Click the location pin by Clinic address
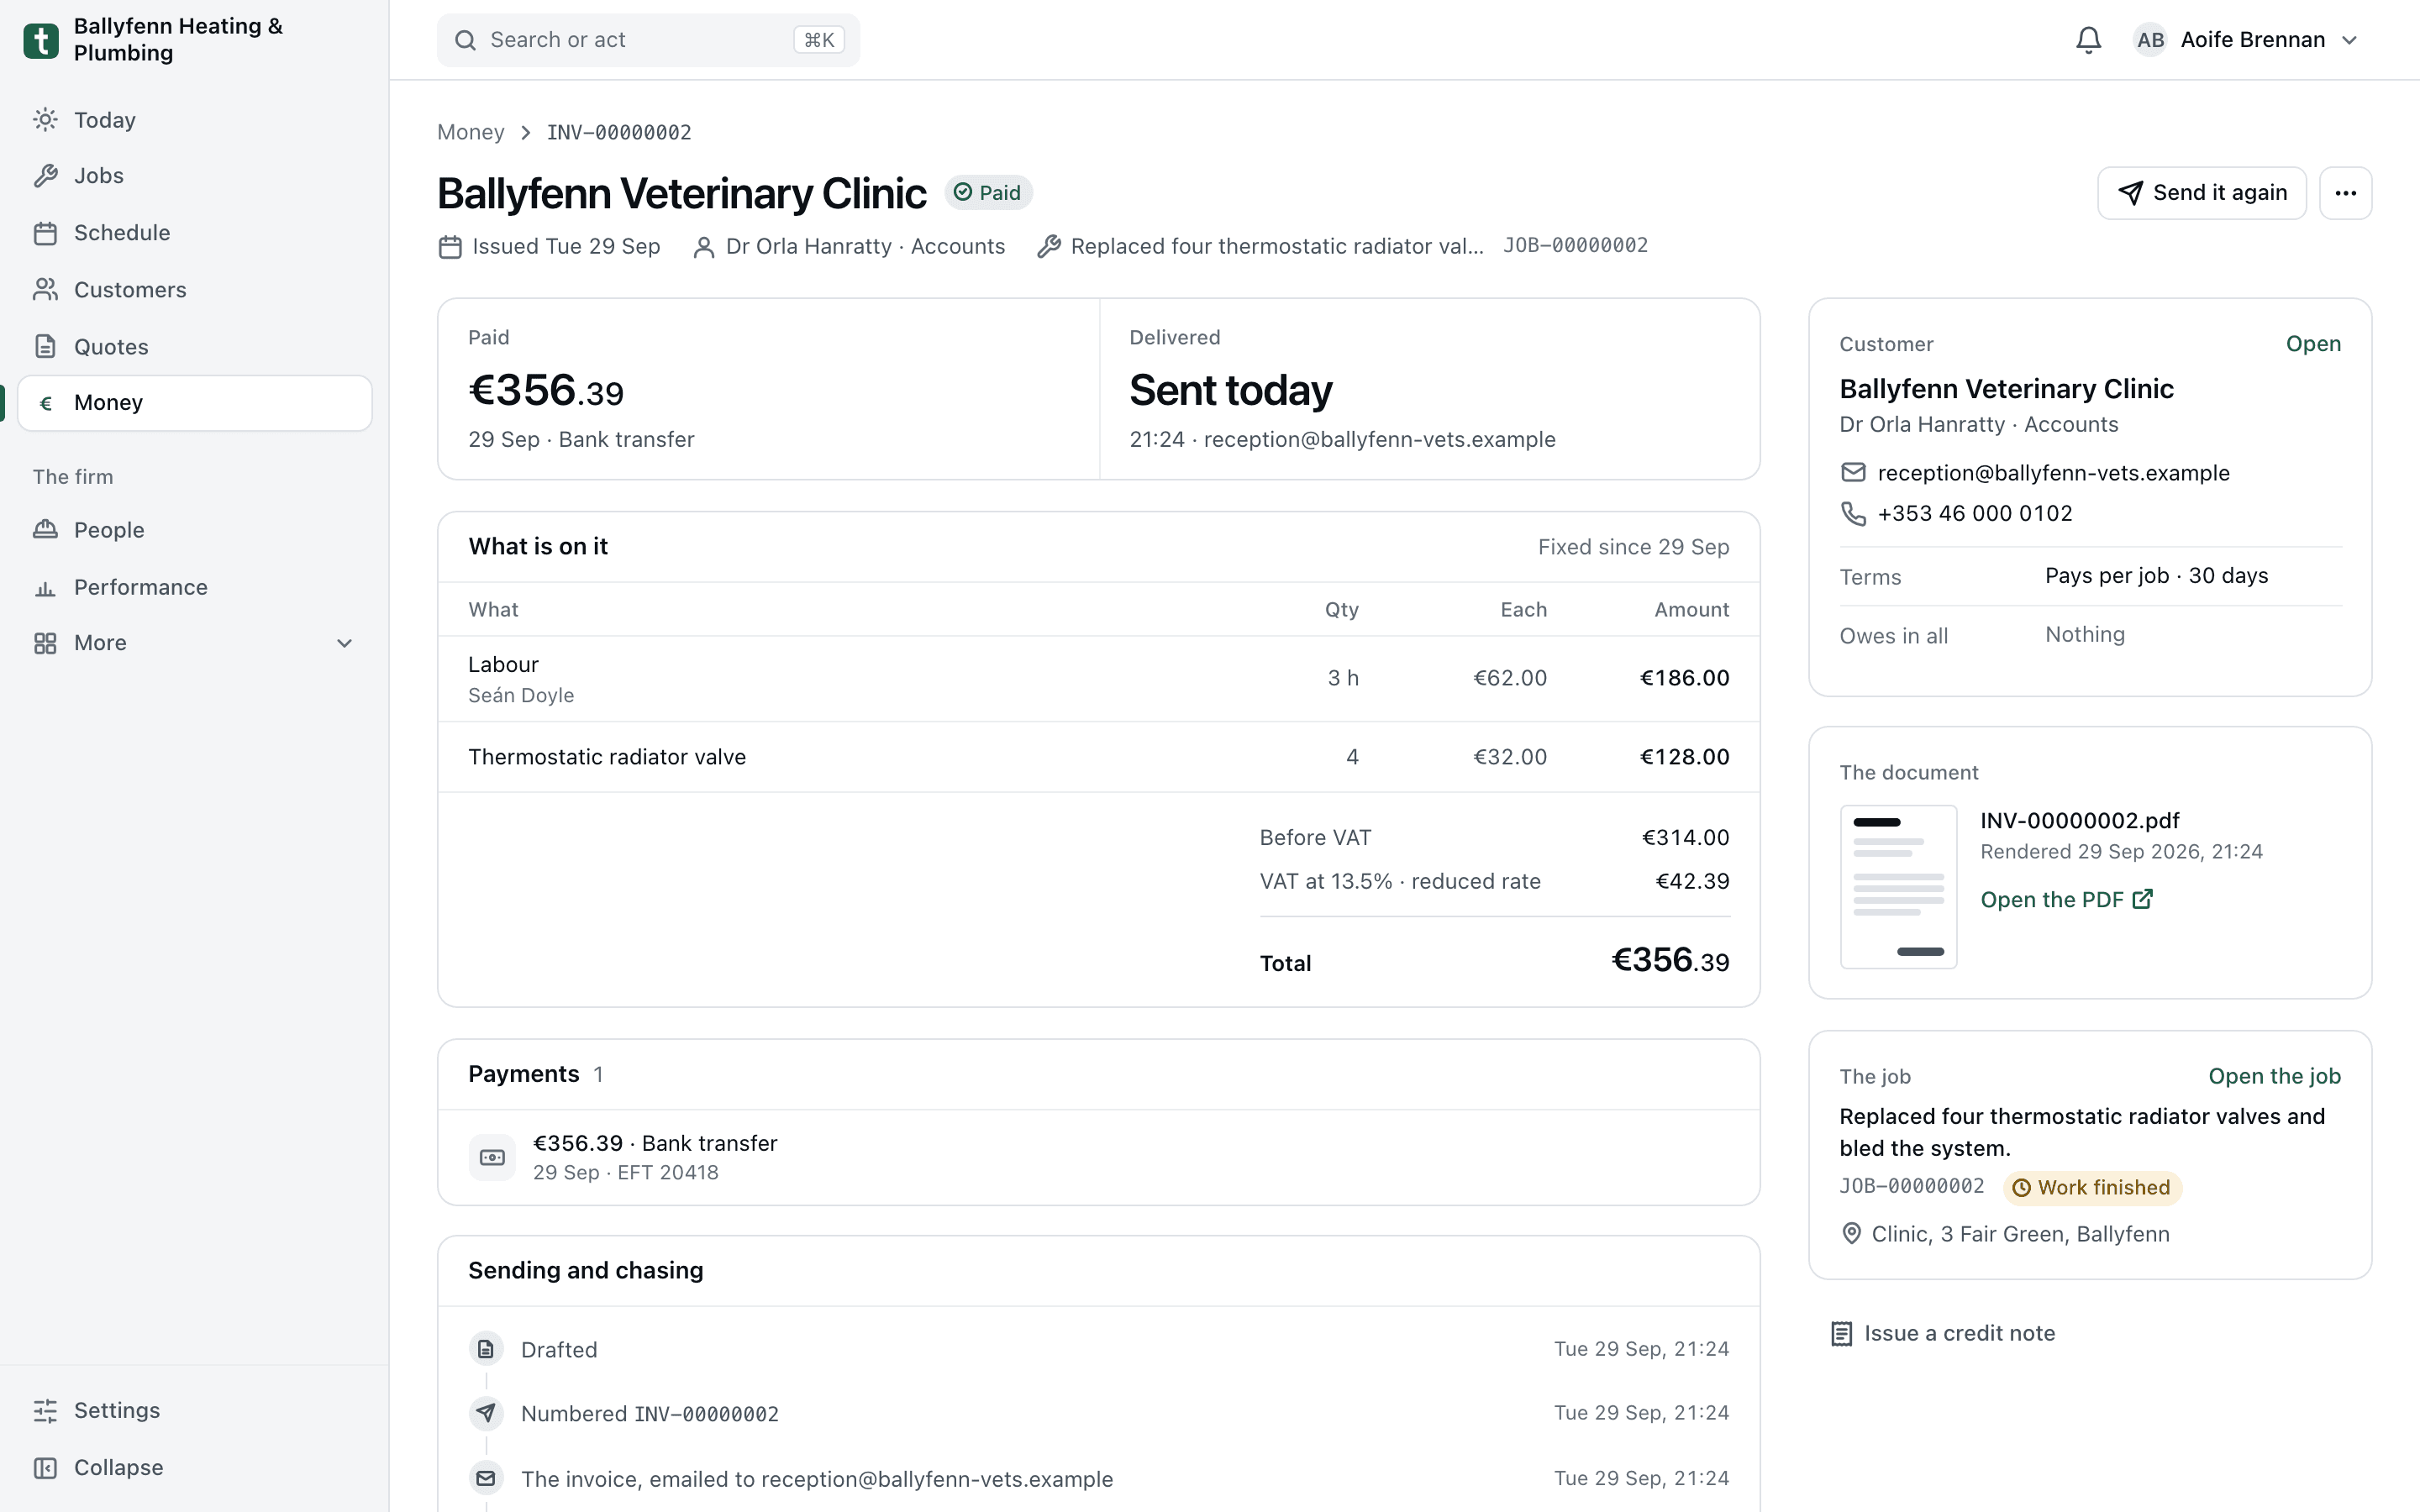Screen dimensions: 2420x1512 [x=1852, y=1234]
